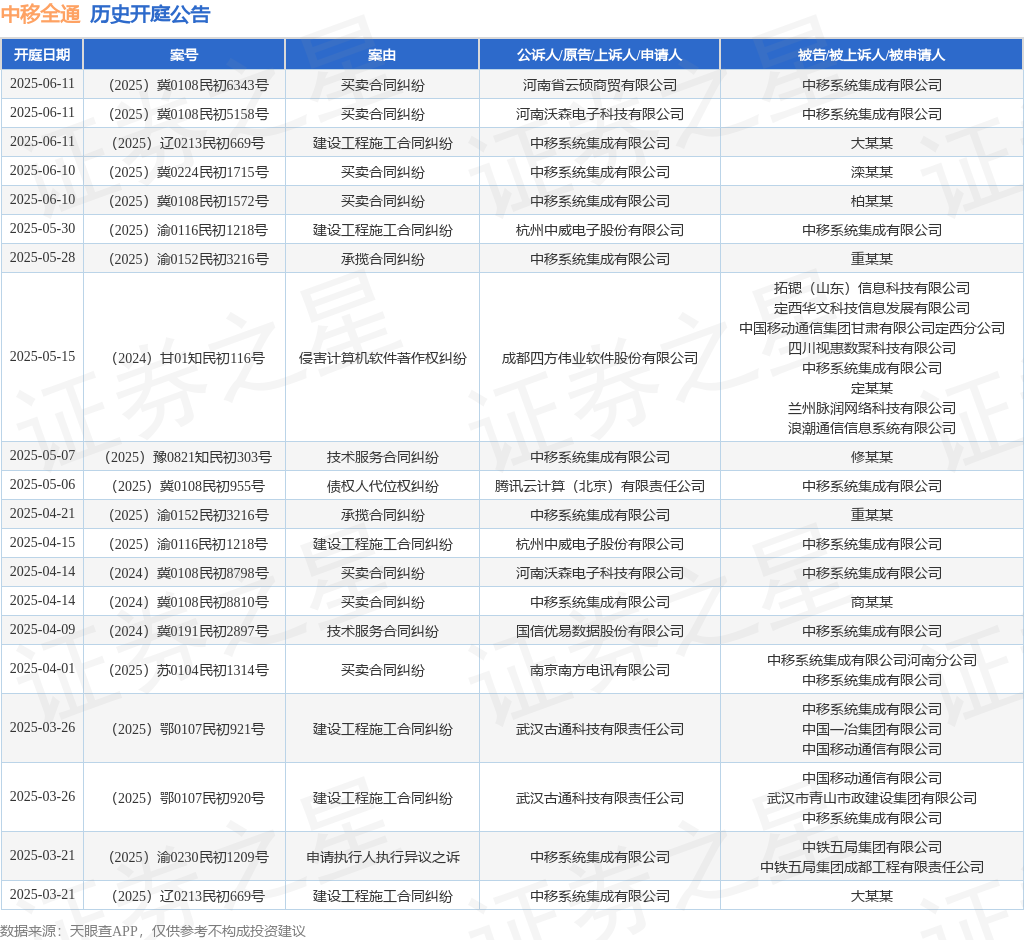Image resolution: width=1024 pixels, height=940 pixels.
Task: Click the 案由 column header
Action: click(x=382, y=55)
